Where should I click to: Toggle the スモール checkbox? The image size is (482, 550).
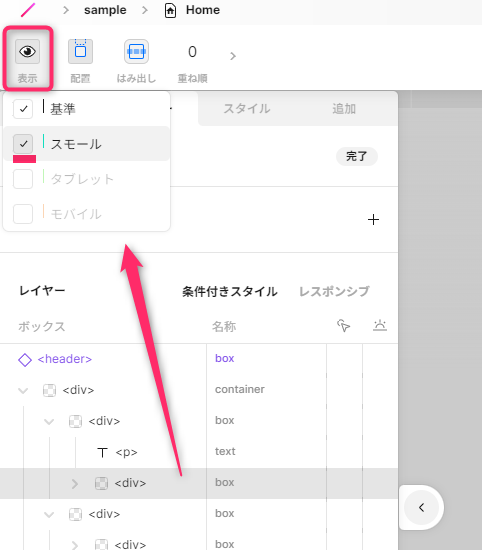[23, 144]
